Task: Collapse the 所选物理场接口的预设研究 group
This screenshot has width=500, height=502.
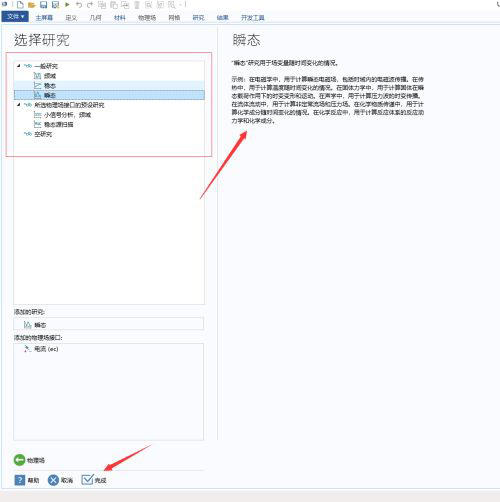Action: (19, 105)
